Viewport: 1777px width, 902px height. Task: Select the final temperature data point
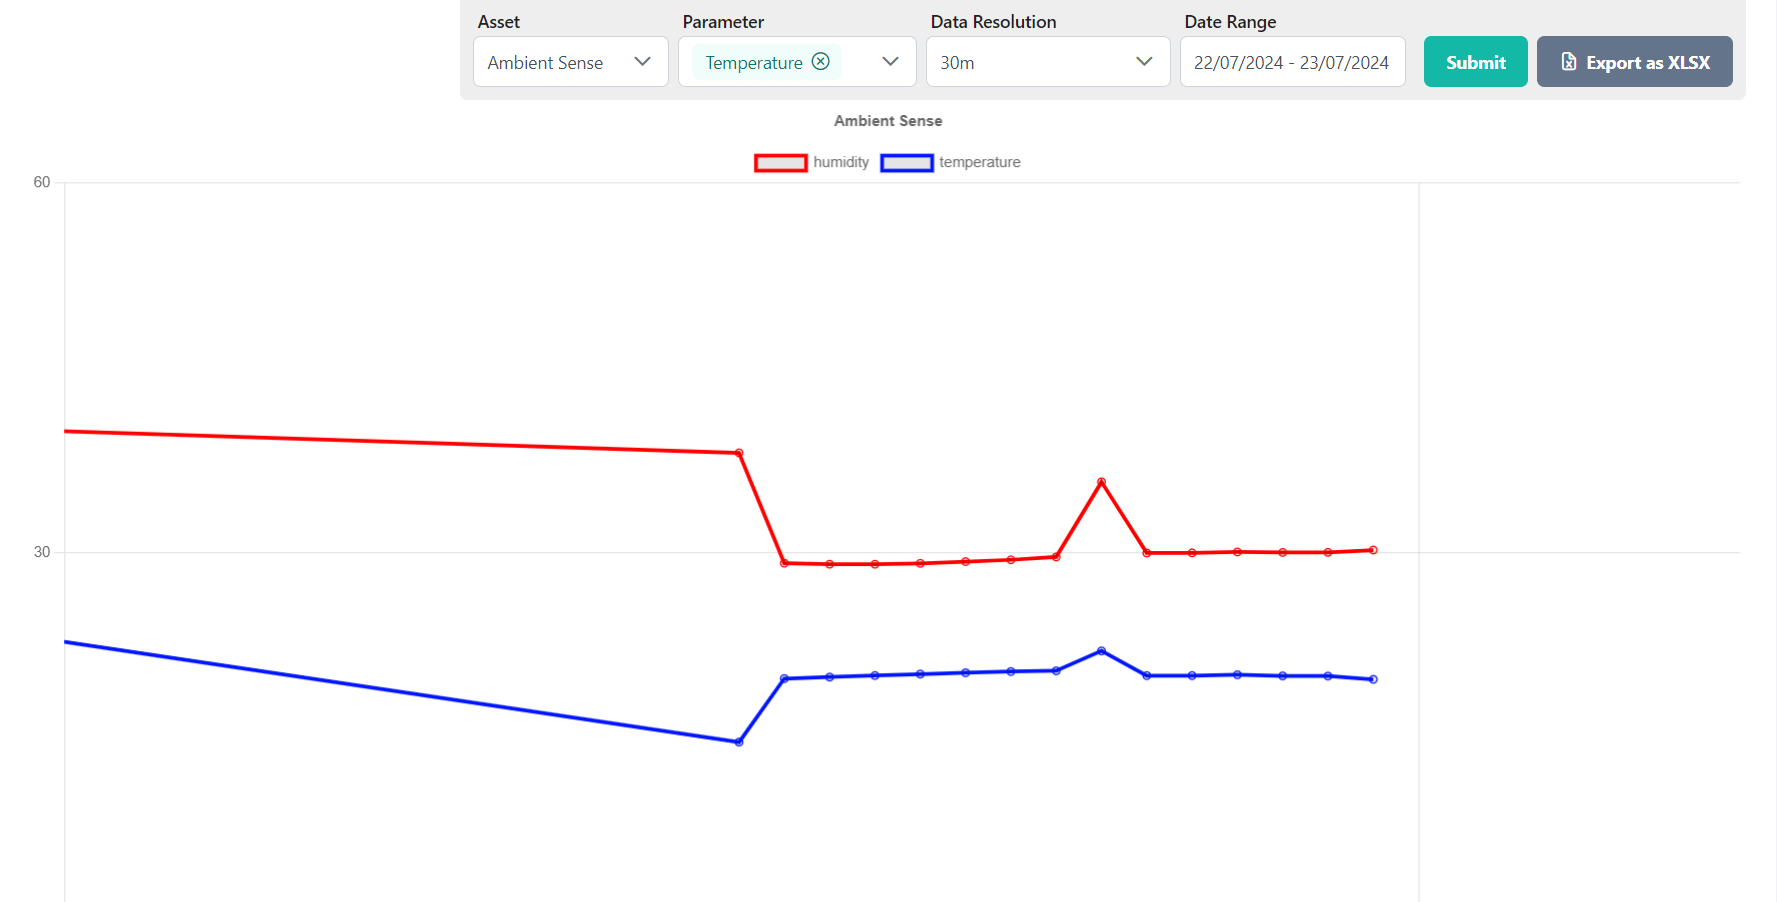click(1373, 679)
